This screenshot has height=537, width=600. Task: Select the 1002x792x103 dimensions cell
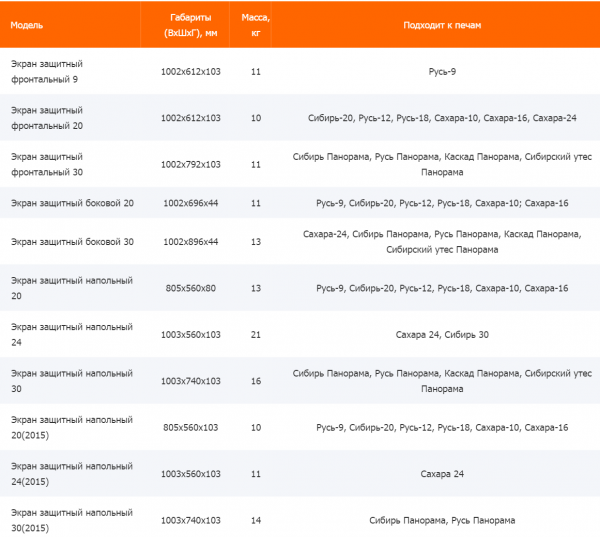tap(190, 164)
